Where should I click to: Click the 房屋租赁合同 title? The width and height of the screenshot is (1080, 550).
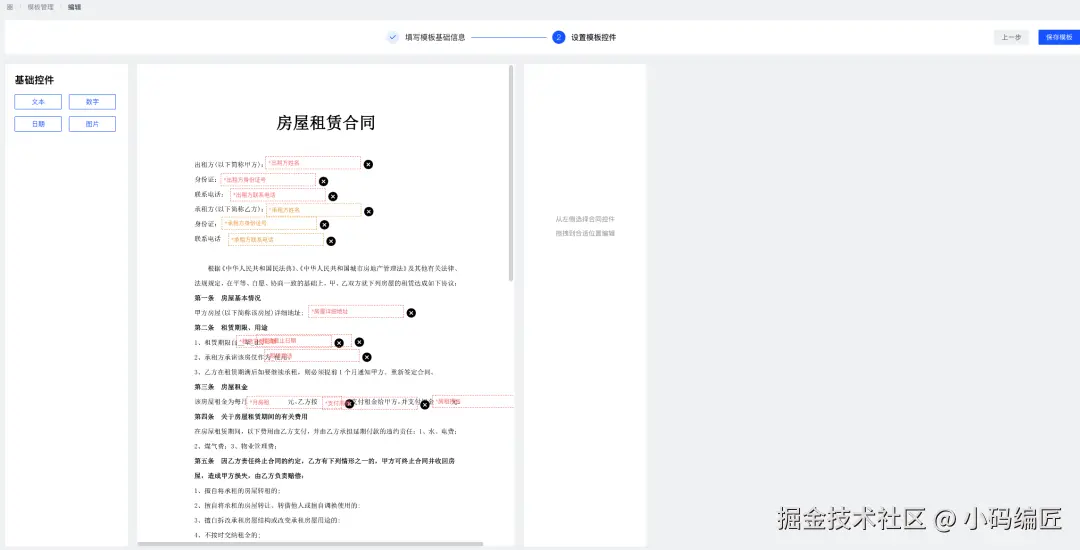[326, 123]
